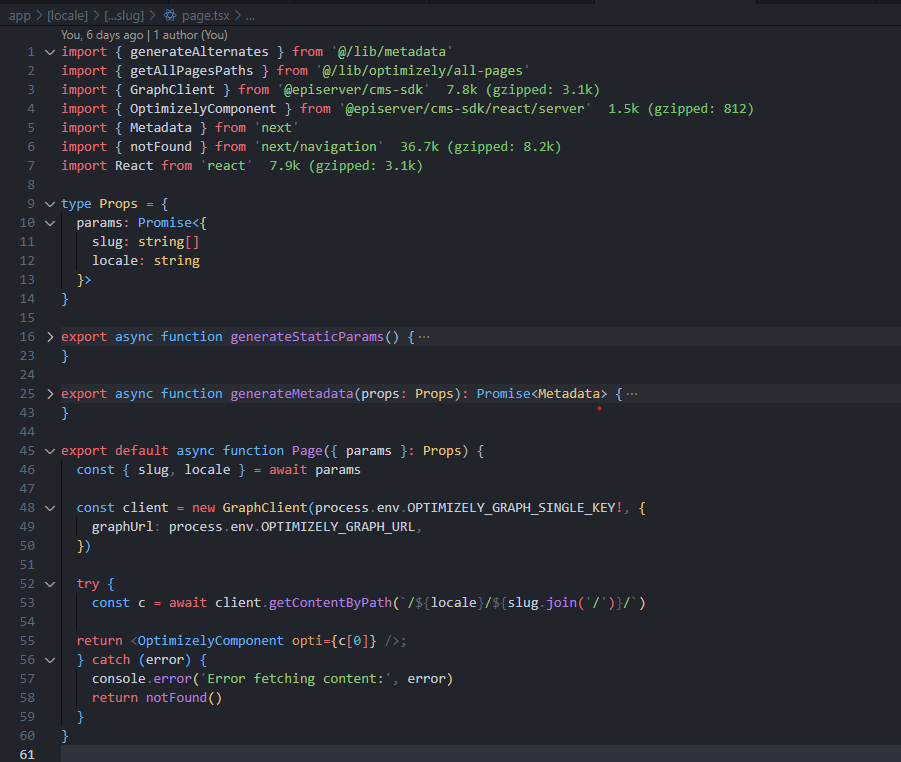This screenshot has height=762, width=901.
Task: Click 'OptimizelyComponent' import on line 4
Action: coord(203,109)
